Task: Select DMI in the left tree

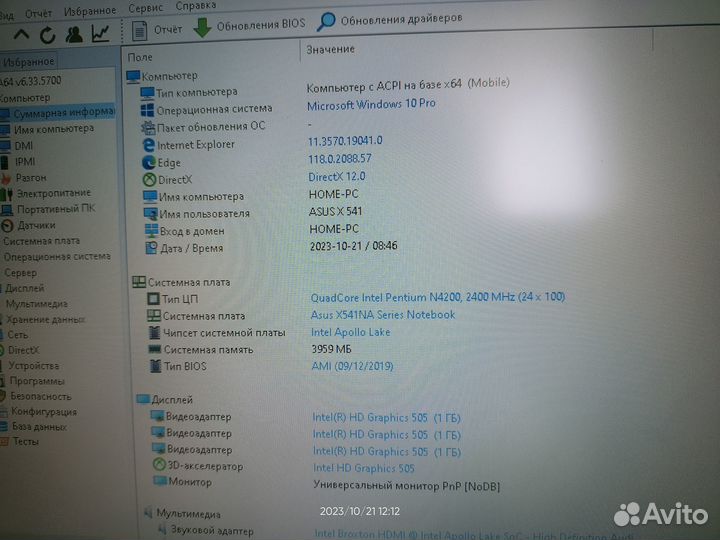Action: [23, 146]
